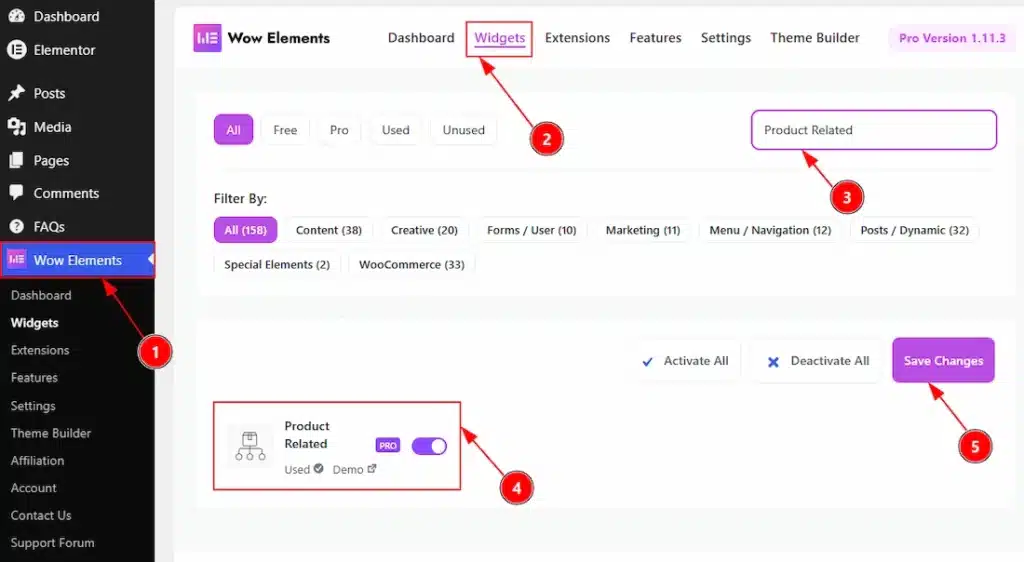Image resolution: width=1024 pixels, height=562 pixels.
Task: Save changes with the purple button
Action: [x=943, y=360]
